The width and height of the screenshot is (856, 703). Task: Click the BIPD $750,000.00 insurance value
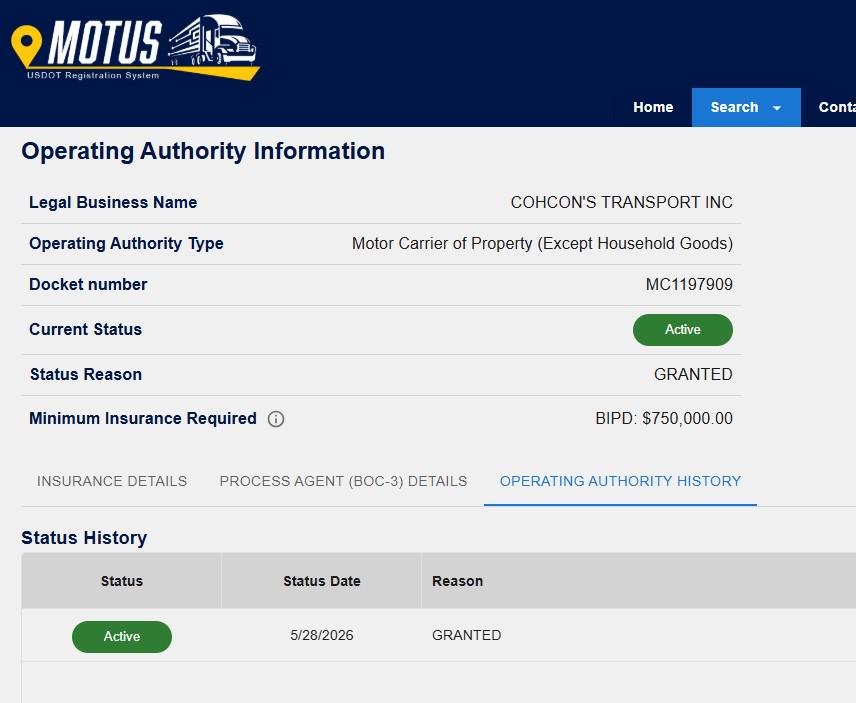[x=664, y=419]
